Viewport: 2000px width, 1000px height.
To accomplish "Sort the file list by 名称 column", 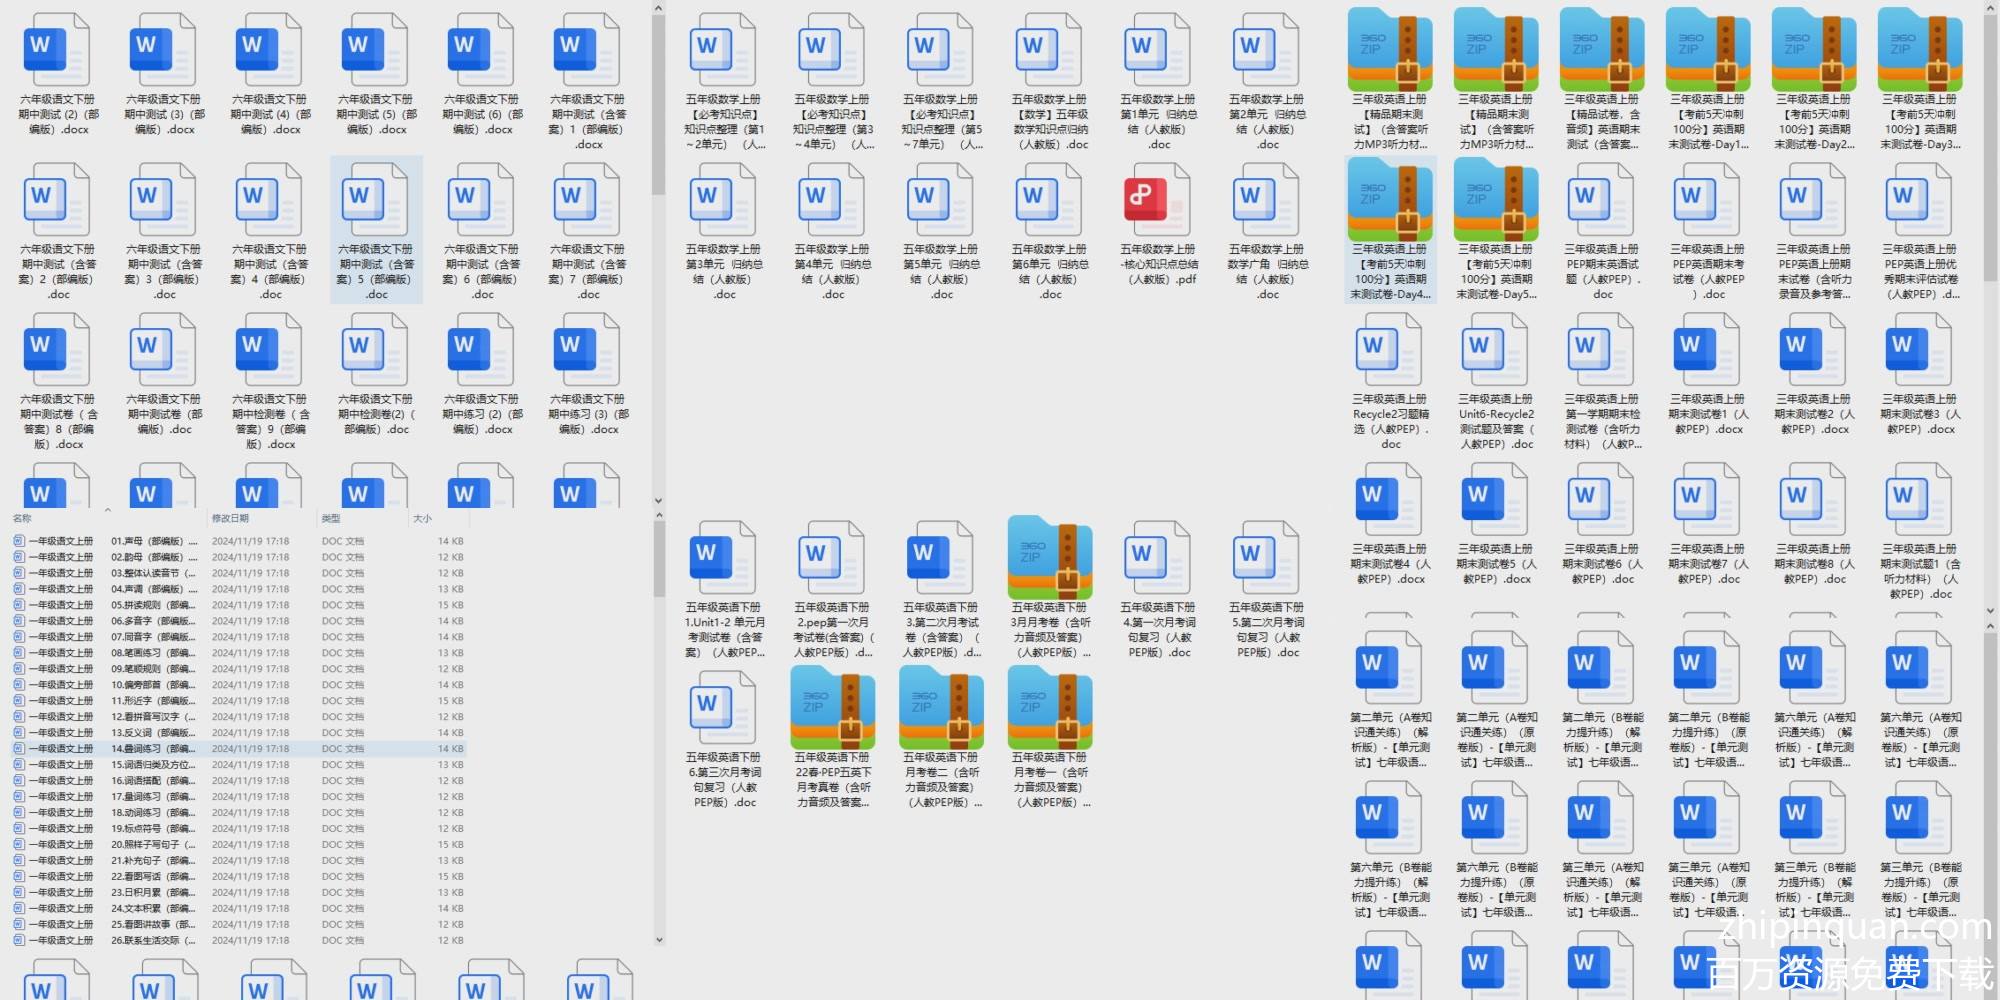I will (23, 518).
